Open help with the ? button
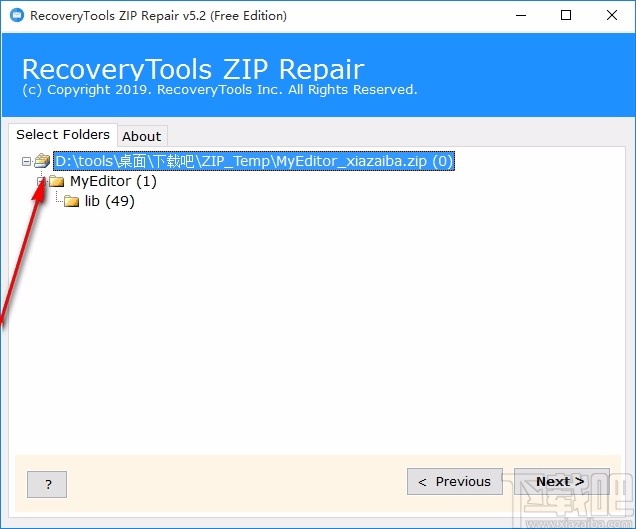Screen dimensions: 636x529 pyautogui.click(x=47, y=484)
